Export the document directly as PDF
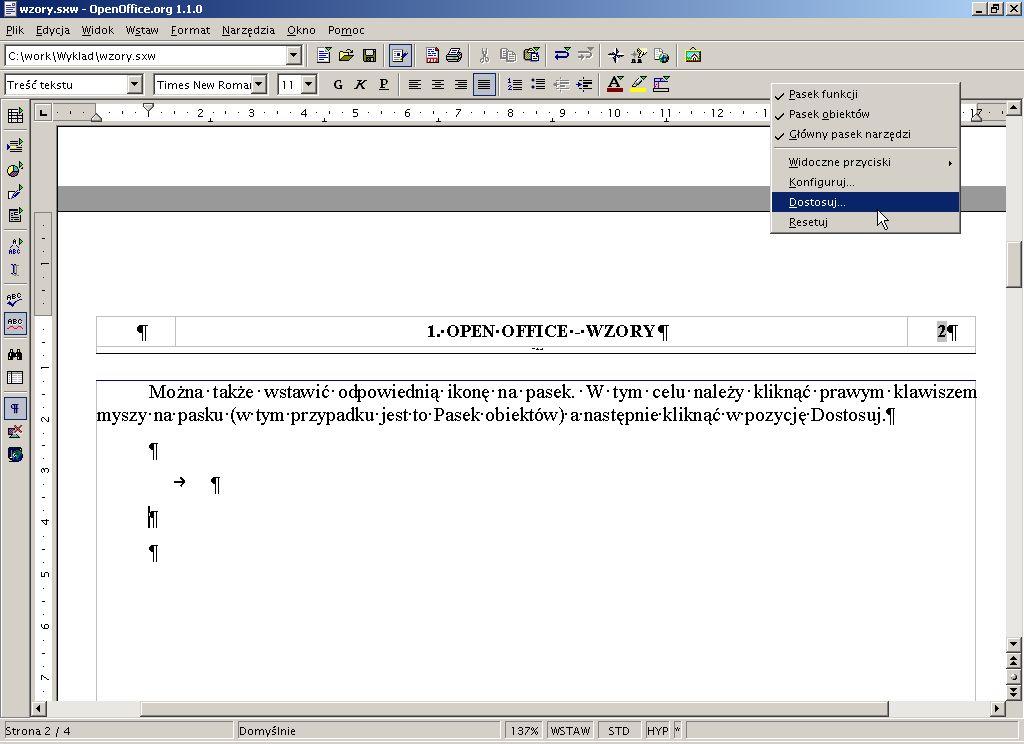The width and height of the screenshot is (1024, 744). pyautogui.click(x=432, y=56)
